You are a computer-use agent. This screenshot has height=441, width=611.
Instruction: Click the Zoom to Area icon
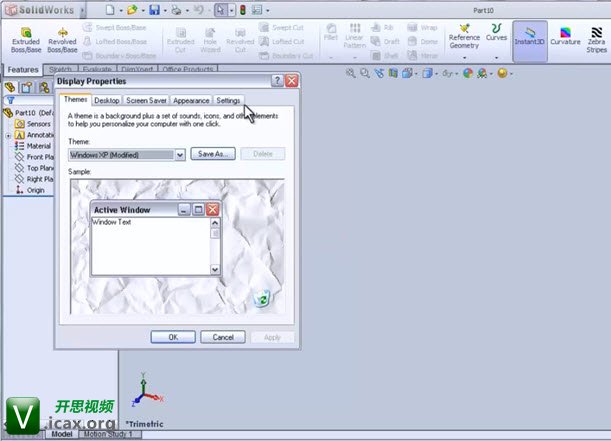click(365, 73)
